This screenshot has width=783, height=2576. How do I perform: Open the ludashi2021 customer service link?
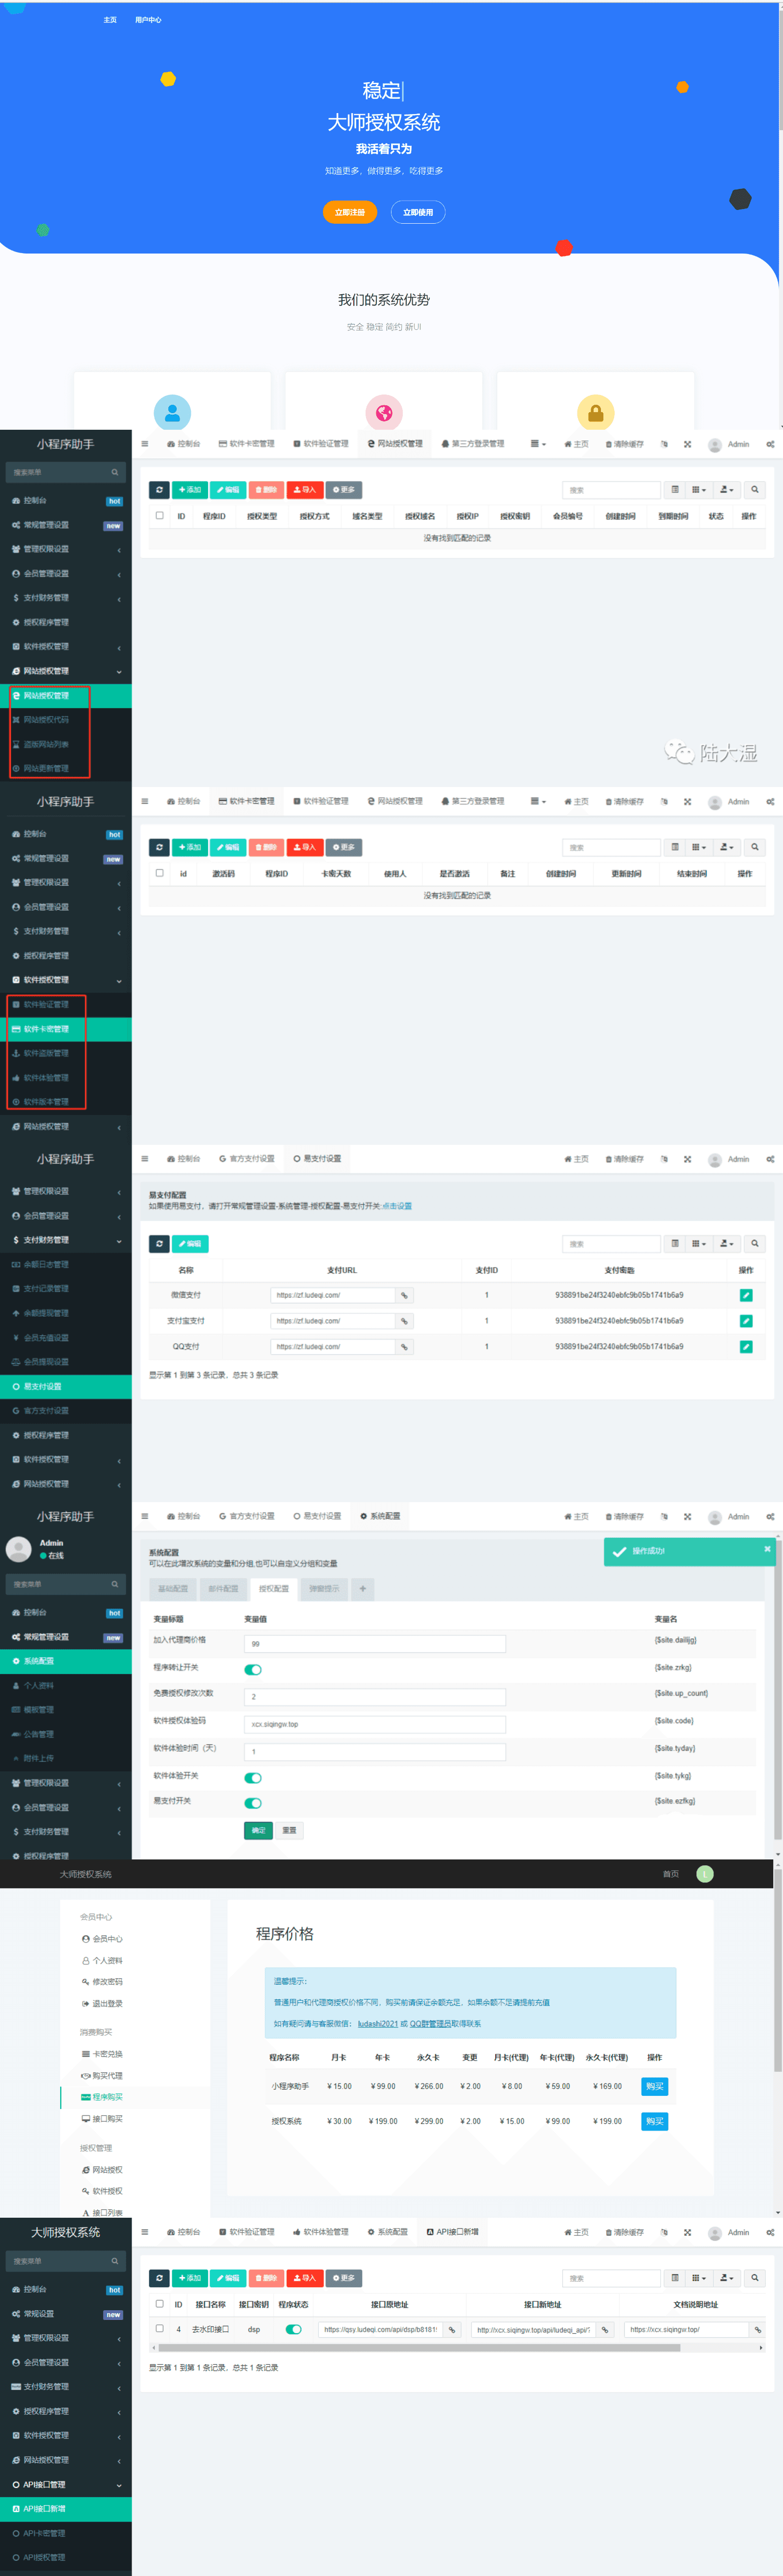click(377, 2023)
